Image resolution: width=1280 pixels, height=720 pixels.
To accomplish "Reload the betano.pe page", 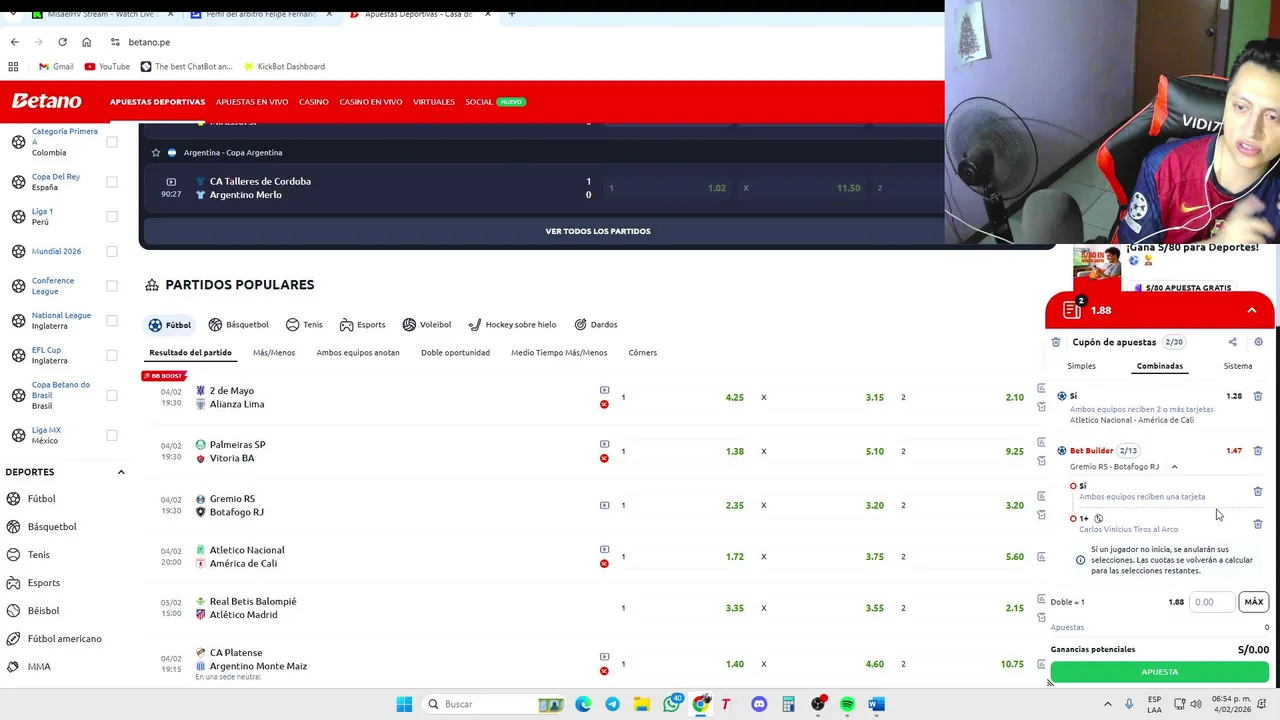I will 62,42.
